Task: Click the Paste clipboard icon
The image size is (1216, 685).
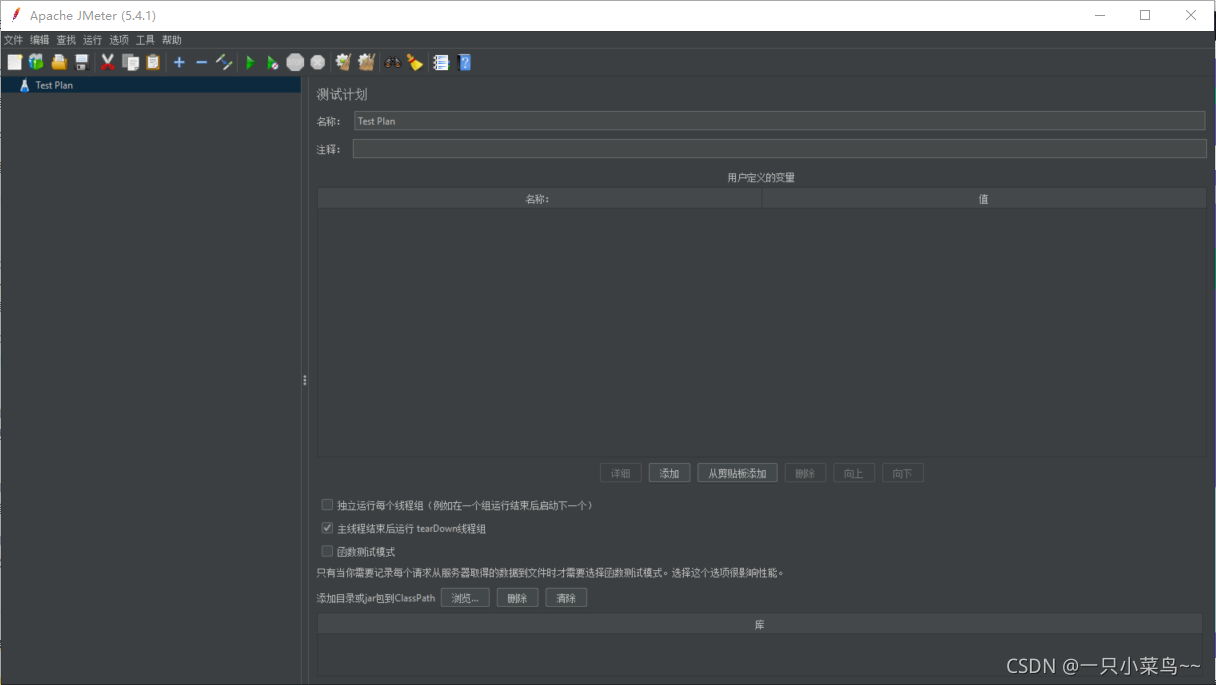Action: pos(153,62)
